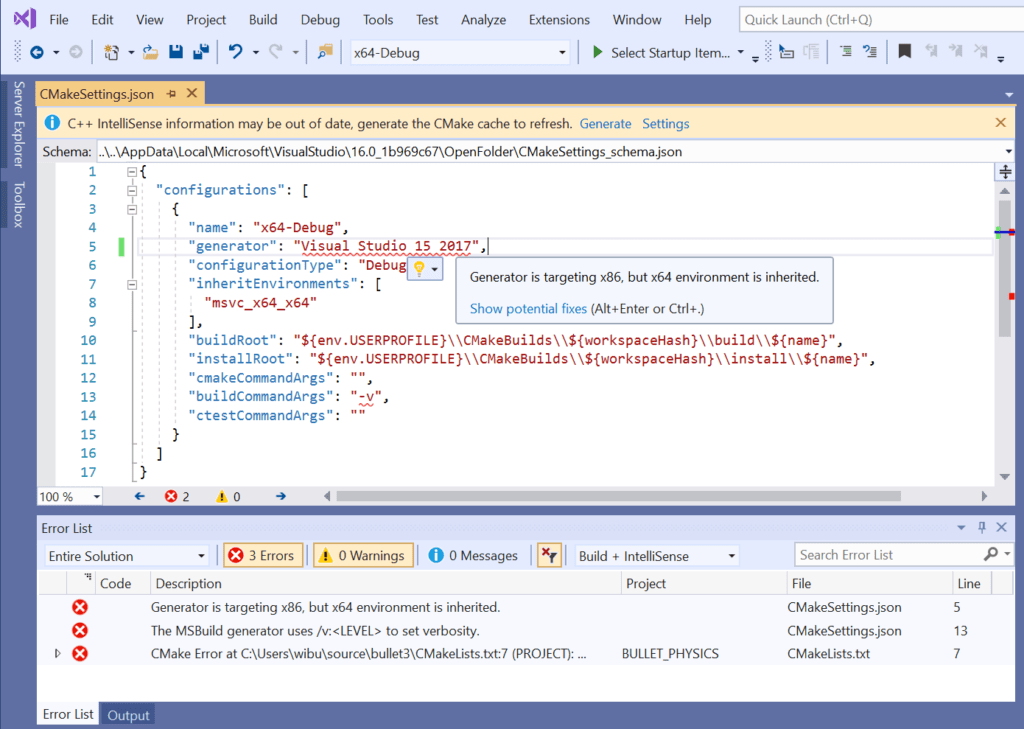Open the Debug menu
This screenshot has width=1024, height=729.
tap(319, 19)
